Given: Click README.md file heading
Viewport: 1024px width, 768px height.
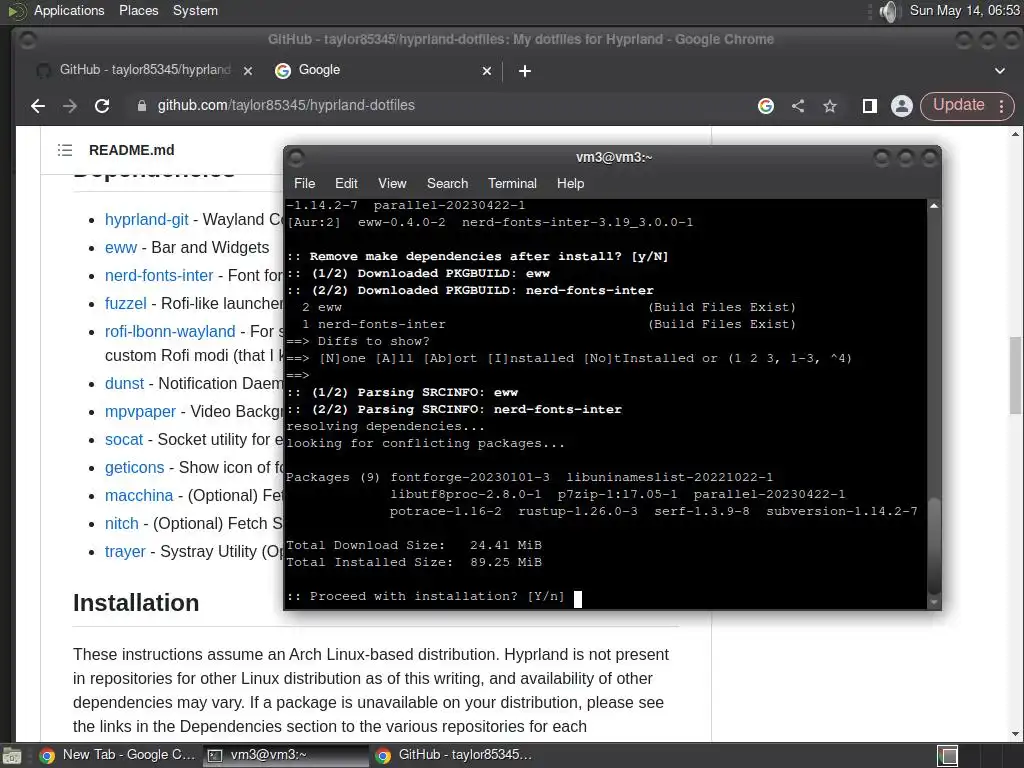Looking at the screenshot, I should coord(131,150).
